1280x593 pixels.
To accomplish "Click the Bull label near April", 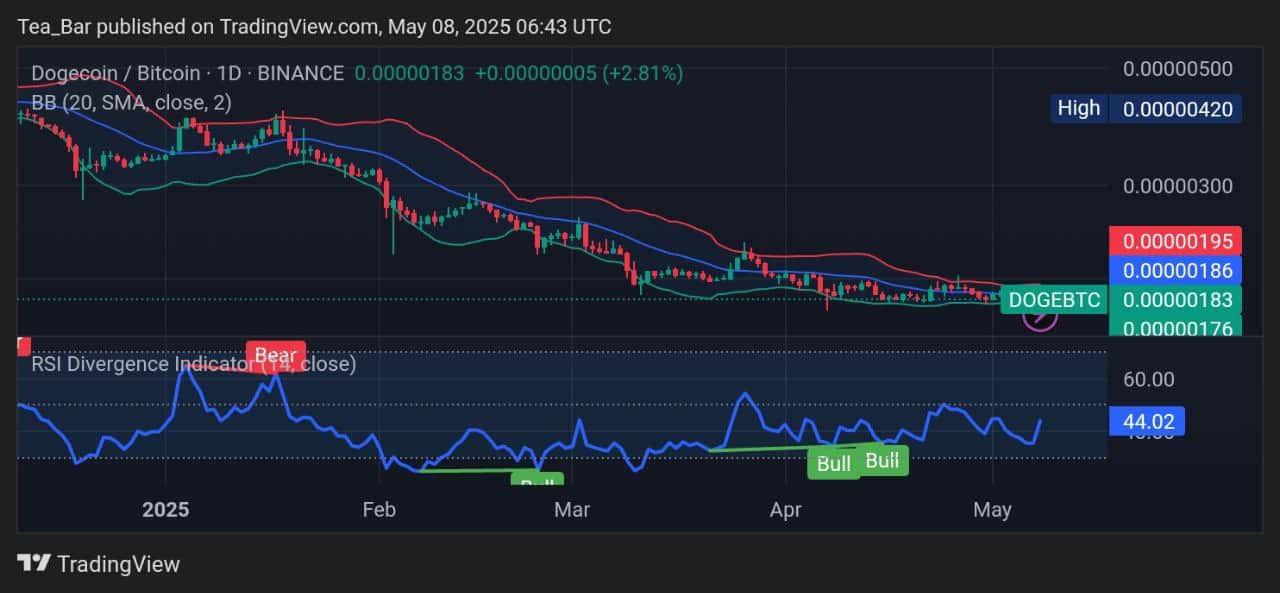I will [834, 463].
